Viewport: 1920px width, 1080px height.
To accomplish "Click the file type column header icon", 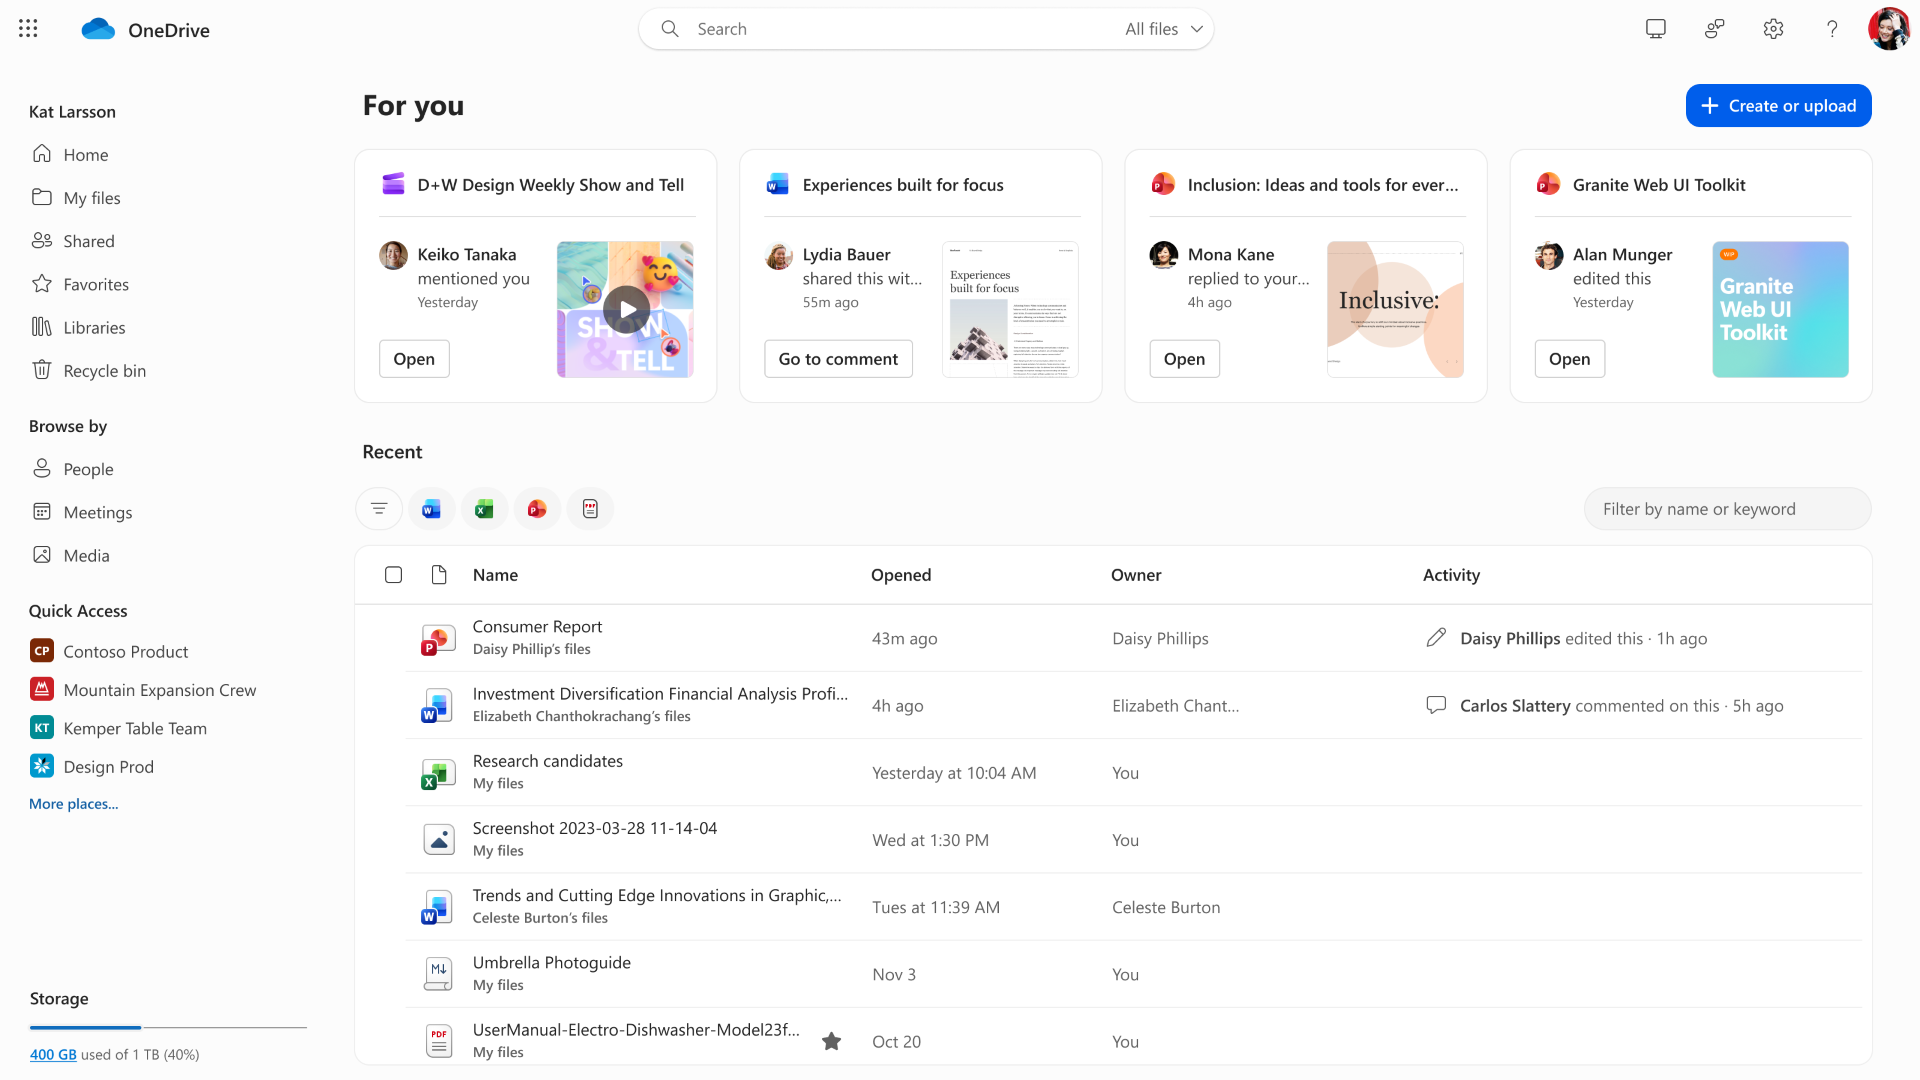I will 438,575.
